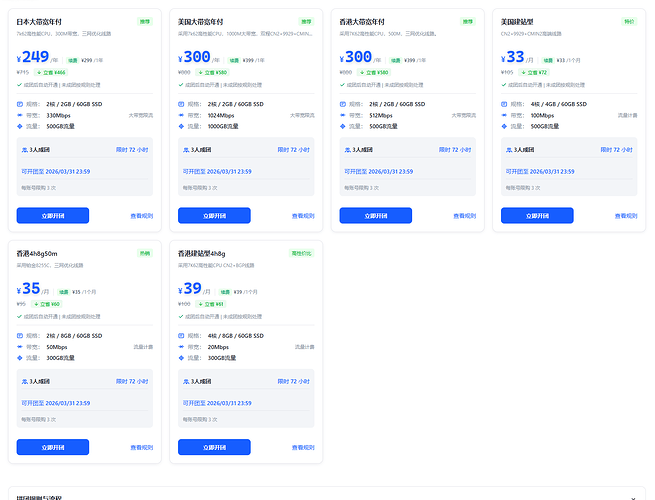This screenshot has width=655, height=500.
Task: Click 推荐 badge on 日本大带宽年付 card
Action: tap(145, 22)
